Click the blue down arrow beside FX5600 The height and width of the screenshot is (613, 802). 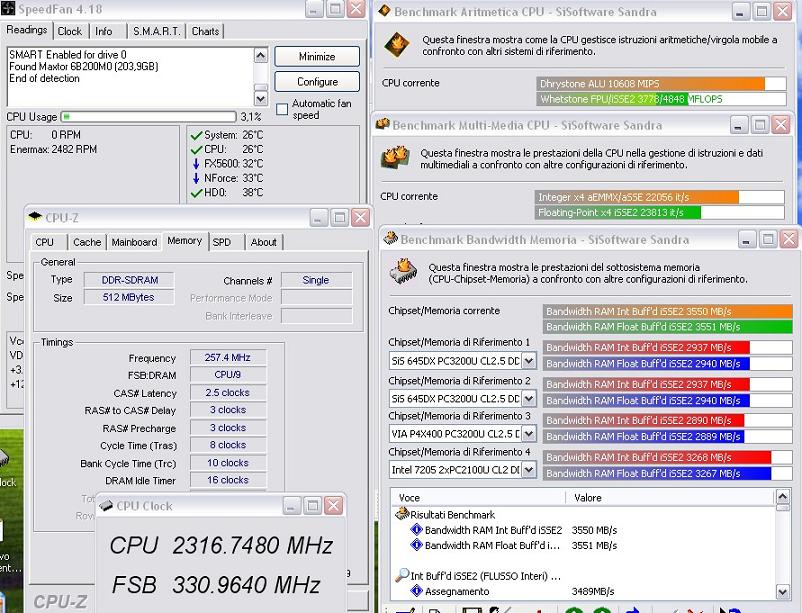pos(196,164)
